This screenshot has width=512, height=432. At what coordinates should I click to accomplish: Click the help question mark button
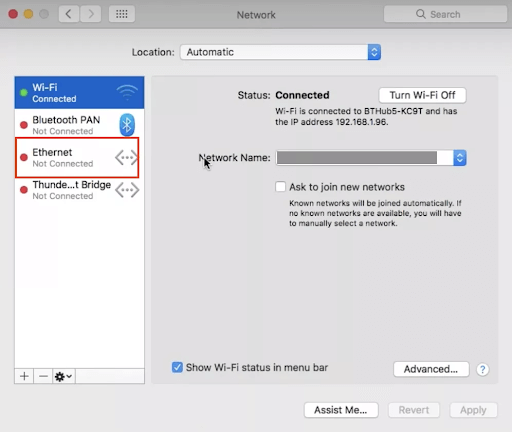pyautogui.click(x=482, y=369)
